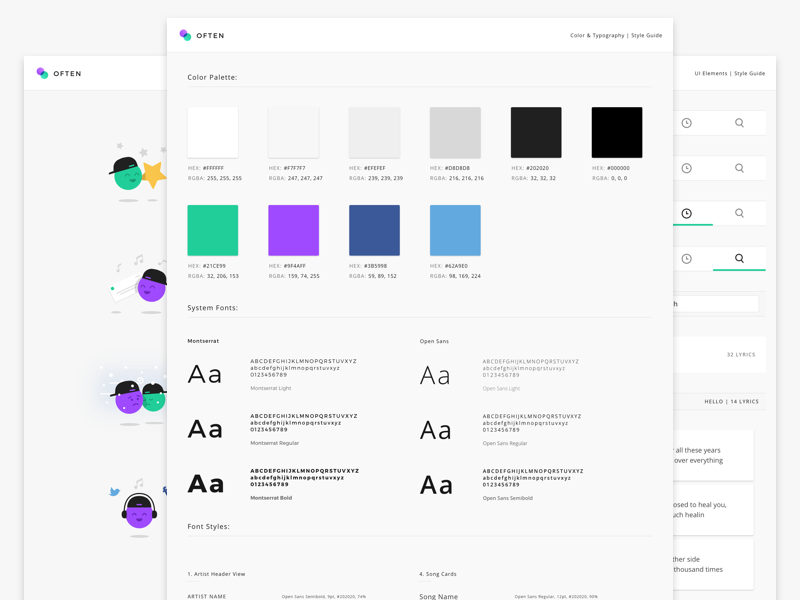800x600 pixels.
Task: Click the two characters with shared cap illustration
Action: (138, 396)
